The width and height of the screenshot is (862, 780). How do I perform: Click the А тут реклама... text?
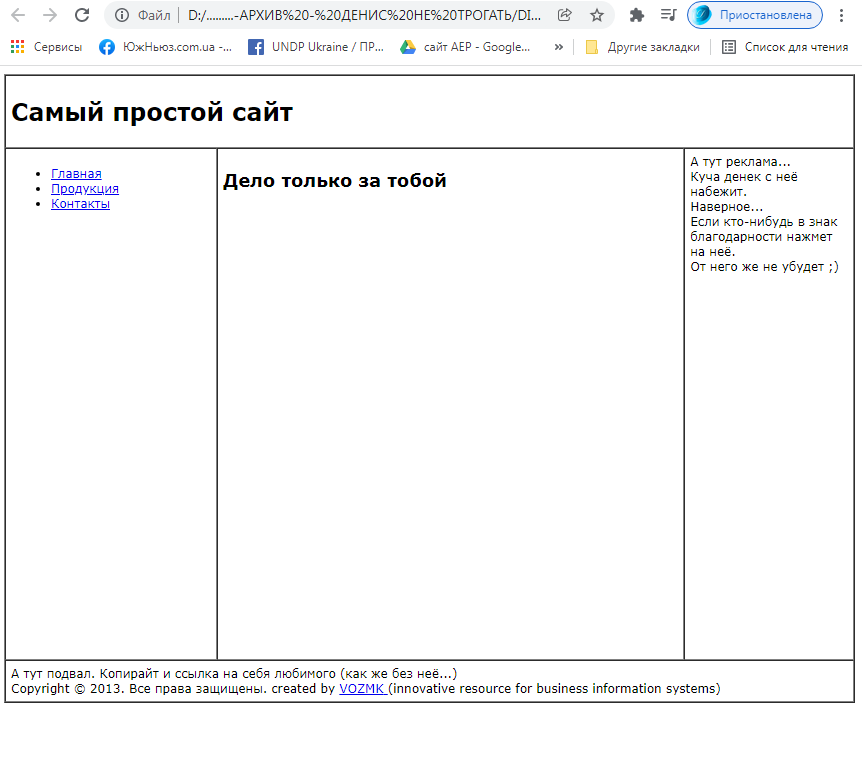click(740, 162)
